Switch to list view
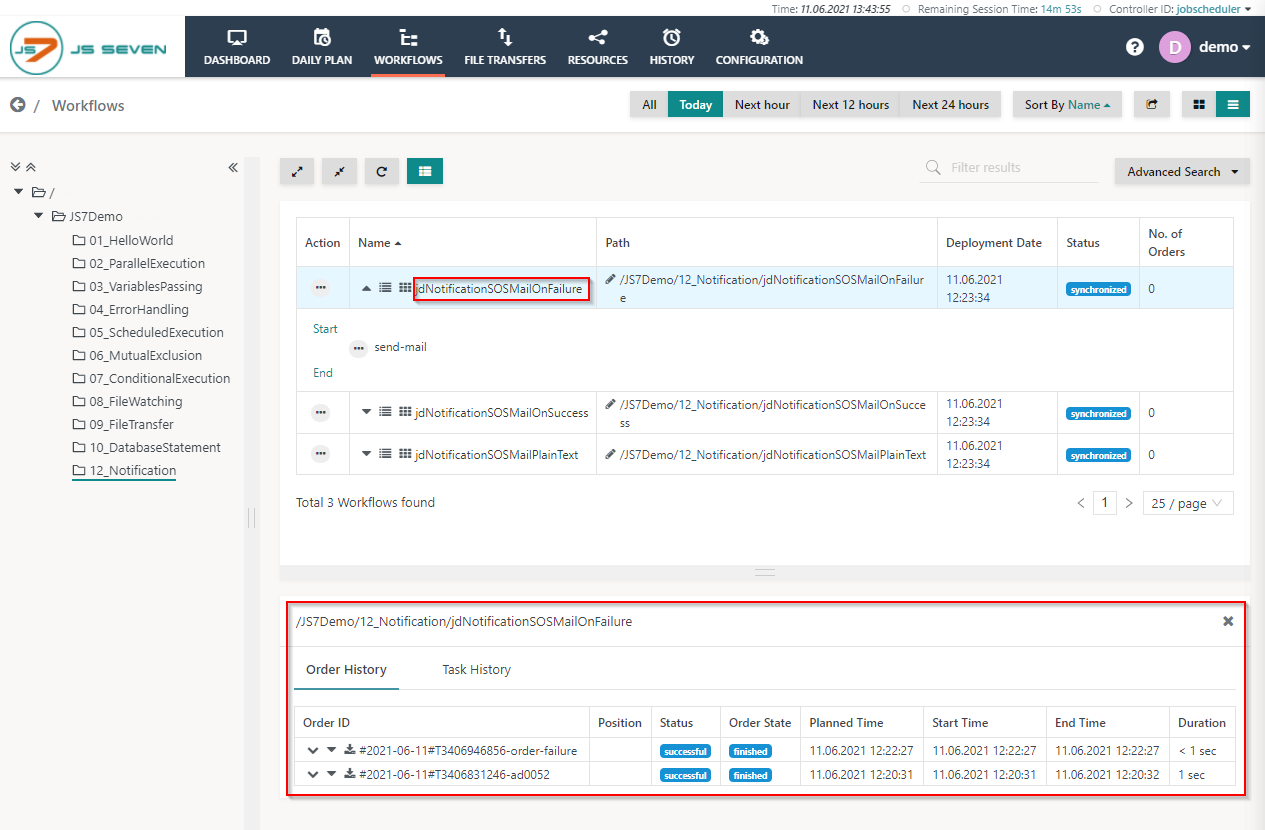Image resolution: width=1265 pixels, height=830 pixels. (1233, 105)
